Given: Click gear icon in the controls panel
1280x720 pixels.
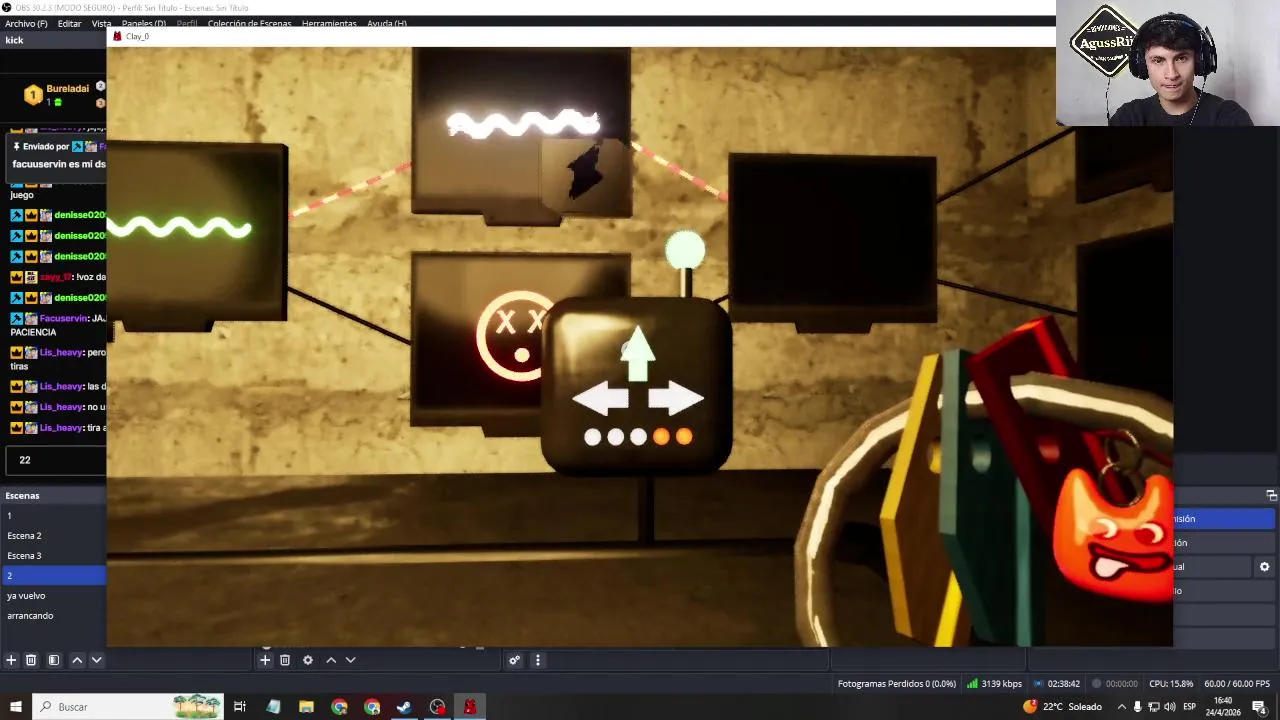Looking at the screenshot, I should pos(1264,567).
